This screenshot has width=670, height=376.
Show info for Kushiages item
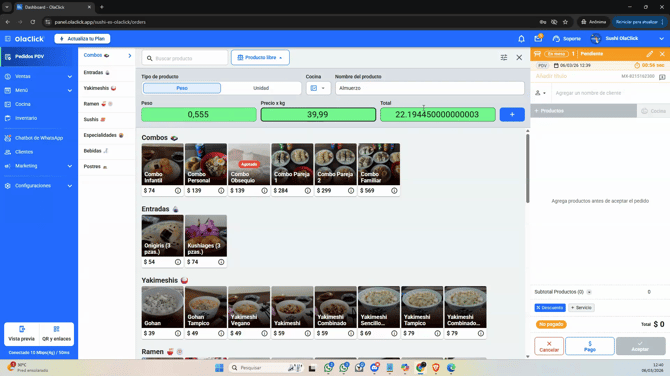[x=221, y=262]
